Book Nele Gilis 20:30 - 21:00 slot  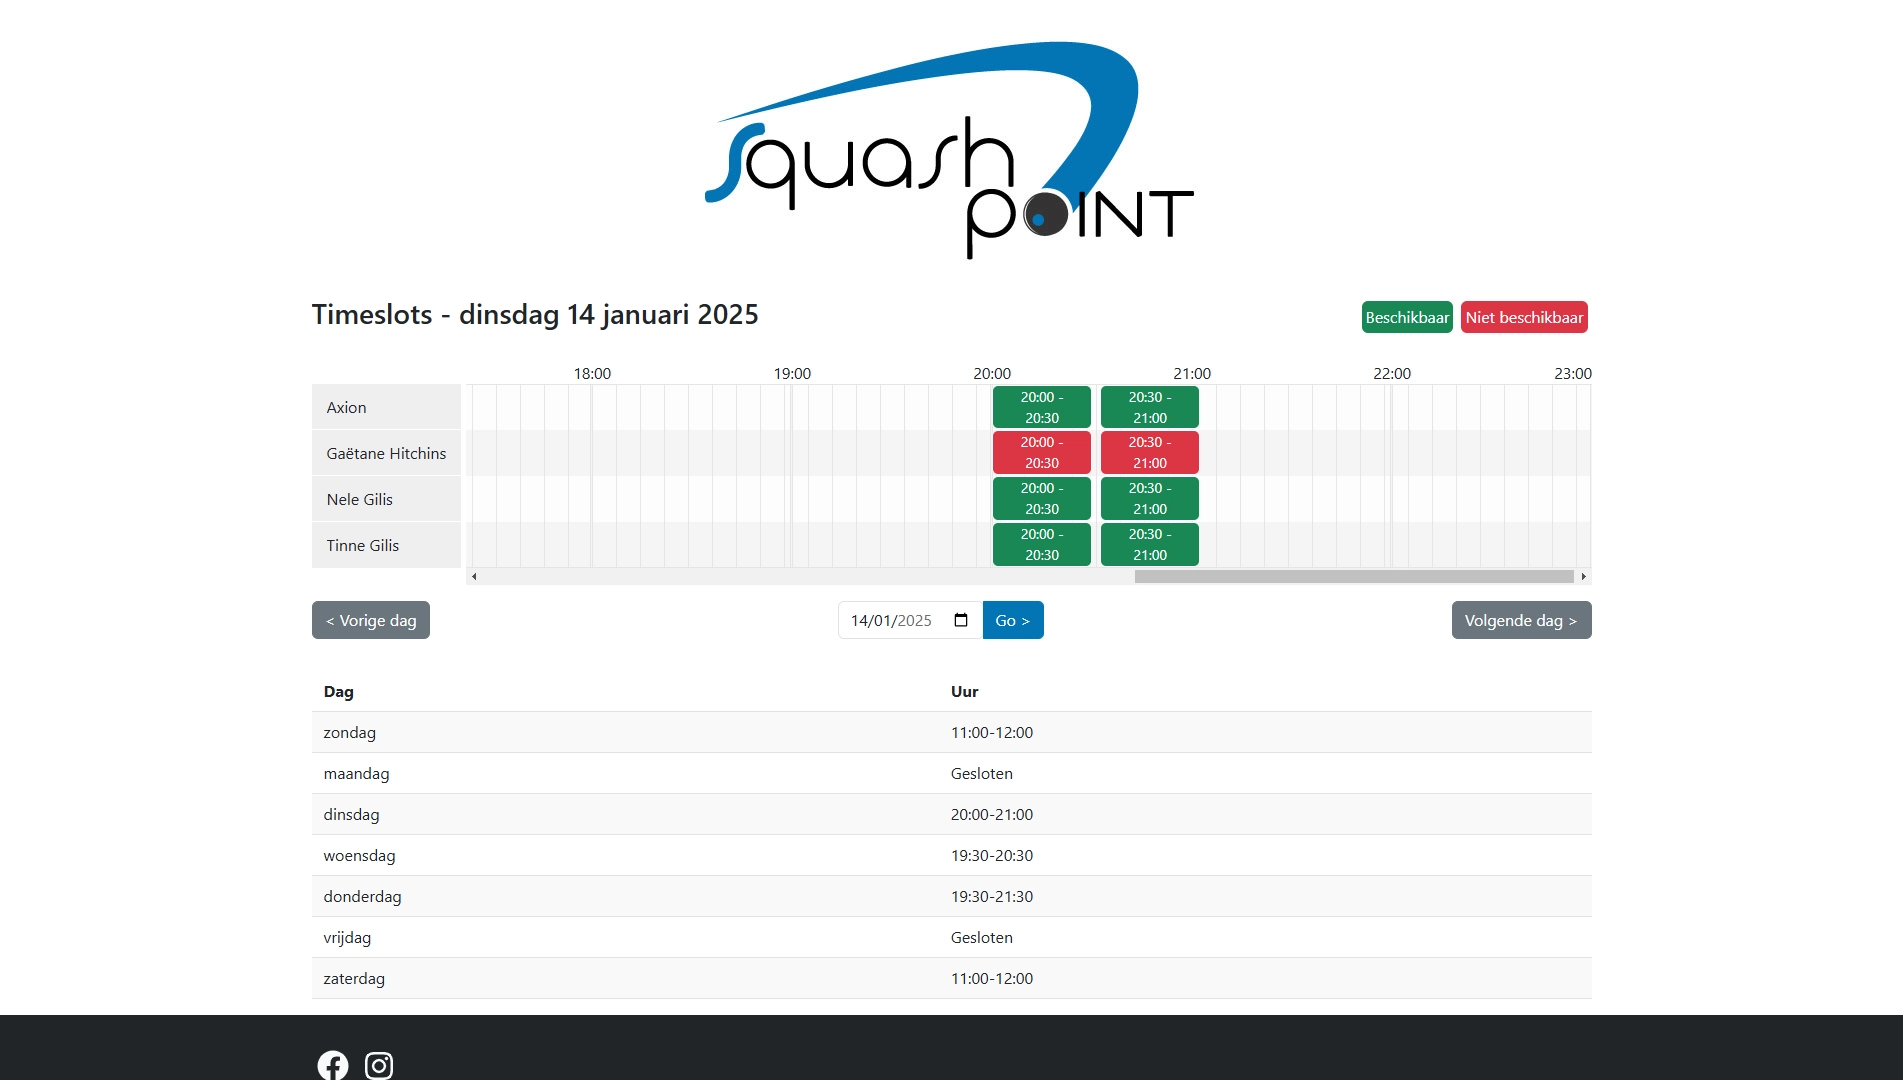tap(1149, 499)
